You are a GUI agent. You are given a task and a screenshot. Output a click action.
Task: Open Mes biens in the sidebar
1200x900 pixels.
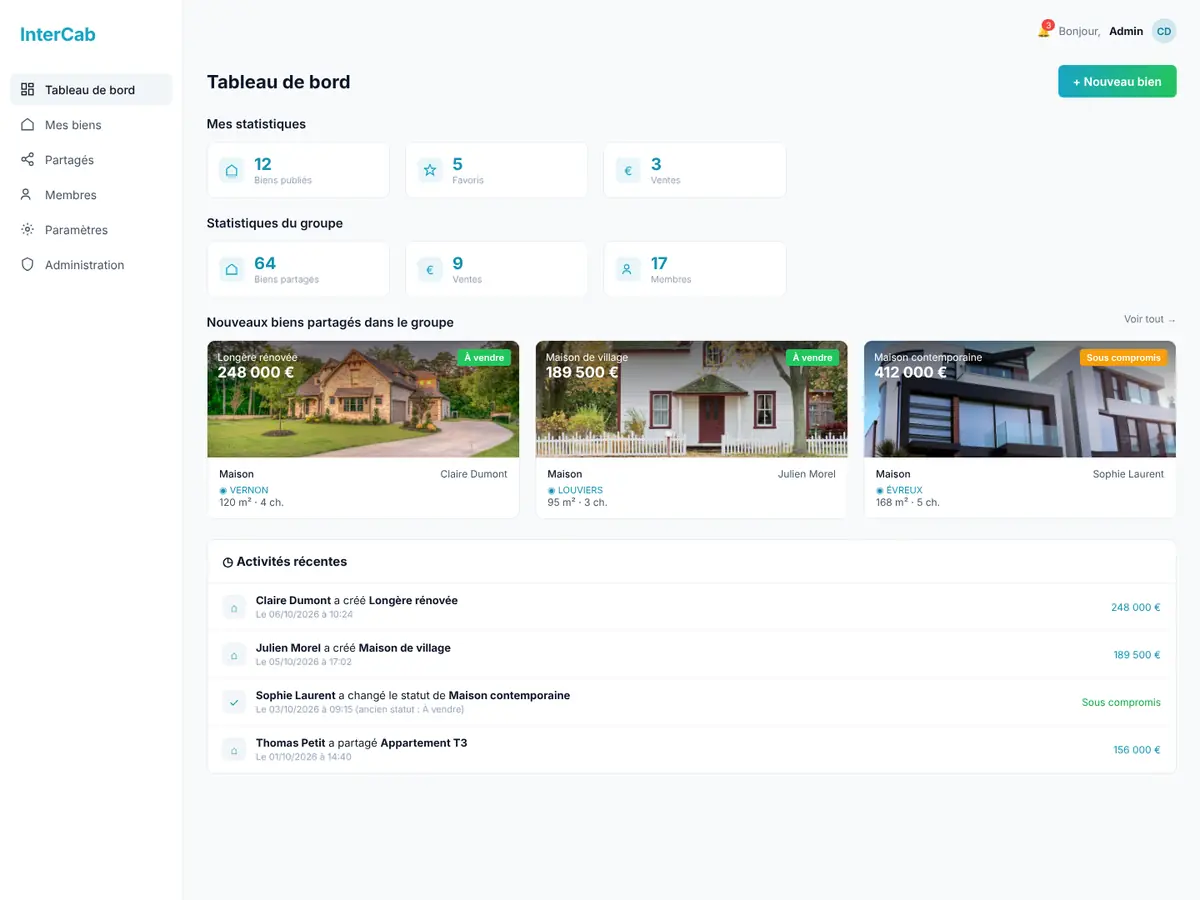(91, 125)
